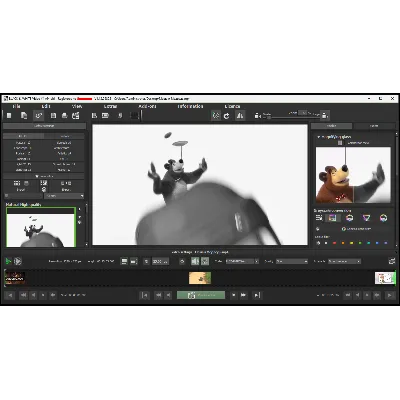Open the File menu
400x400 pixels.
tap(16, 106)
